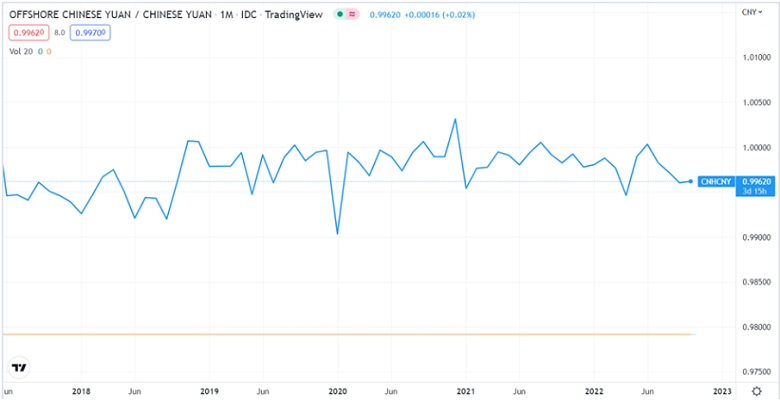This screenshot has width=780, height=405.
Task: Click the pink data-mode indicator icon
Action: 352,15
